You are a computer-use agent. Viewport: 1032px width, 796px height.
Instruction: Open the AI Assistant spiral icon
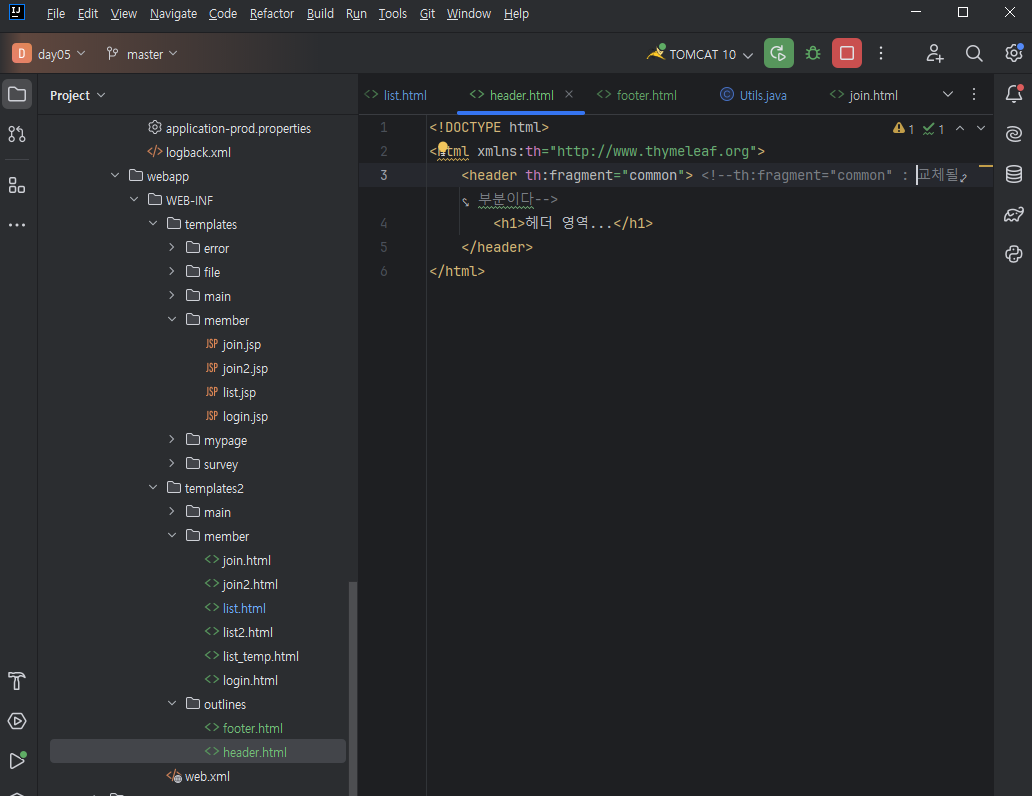(x=1014, y=134)
